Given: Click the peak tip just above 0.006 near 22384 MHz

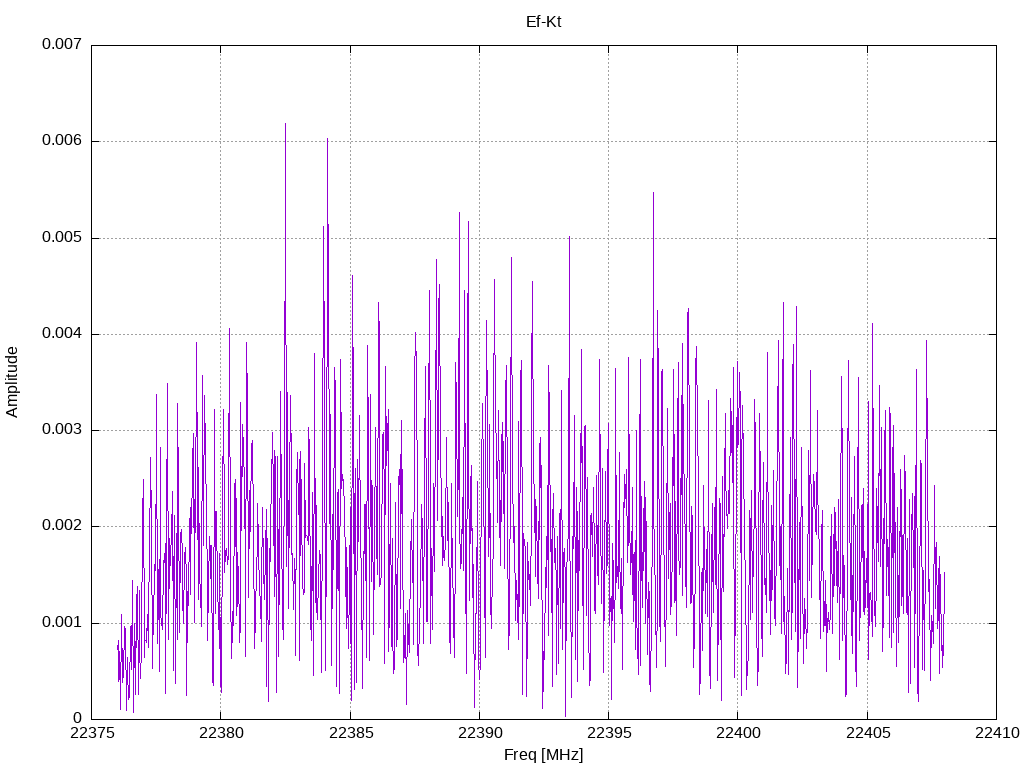Looking at the screenshot, I should click(327, 139).
